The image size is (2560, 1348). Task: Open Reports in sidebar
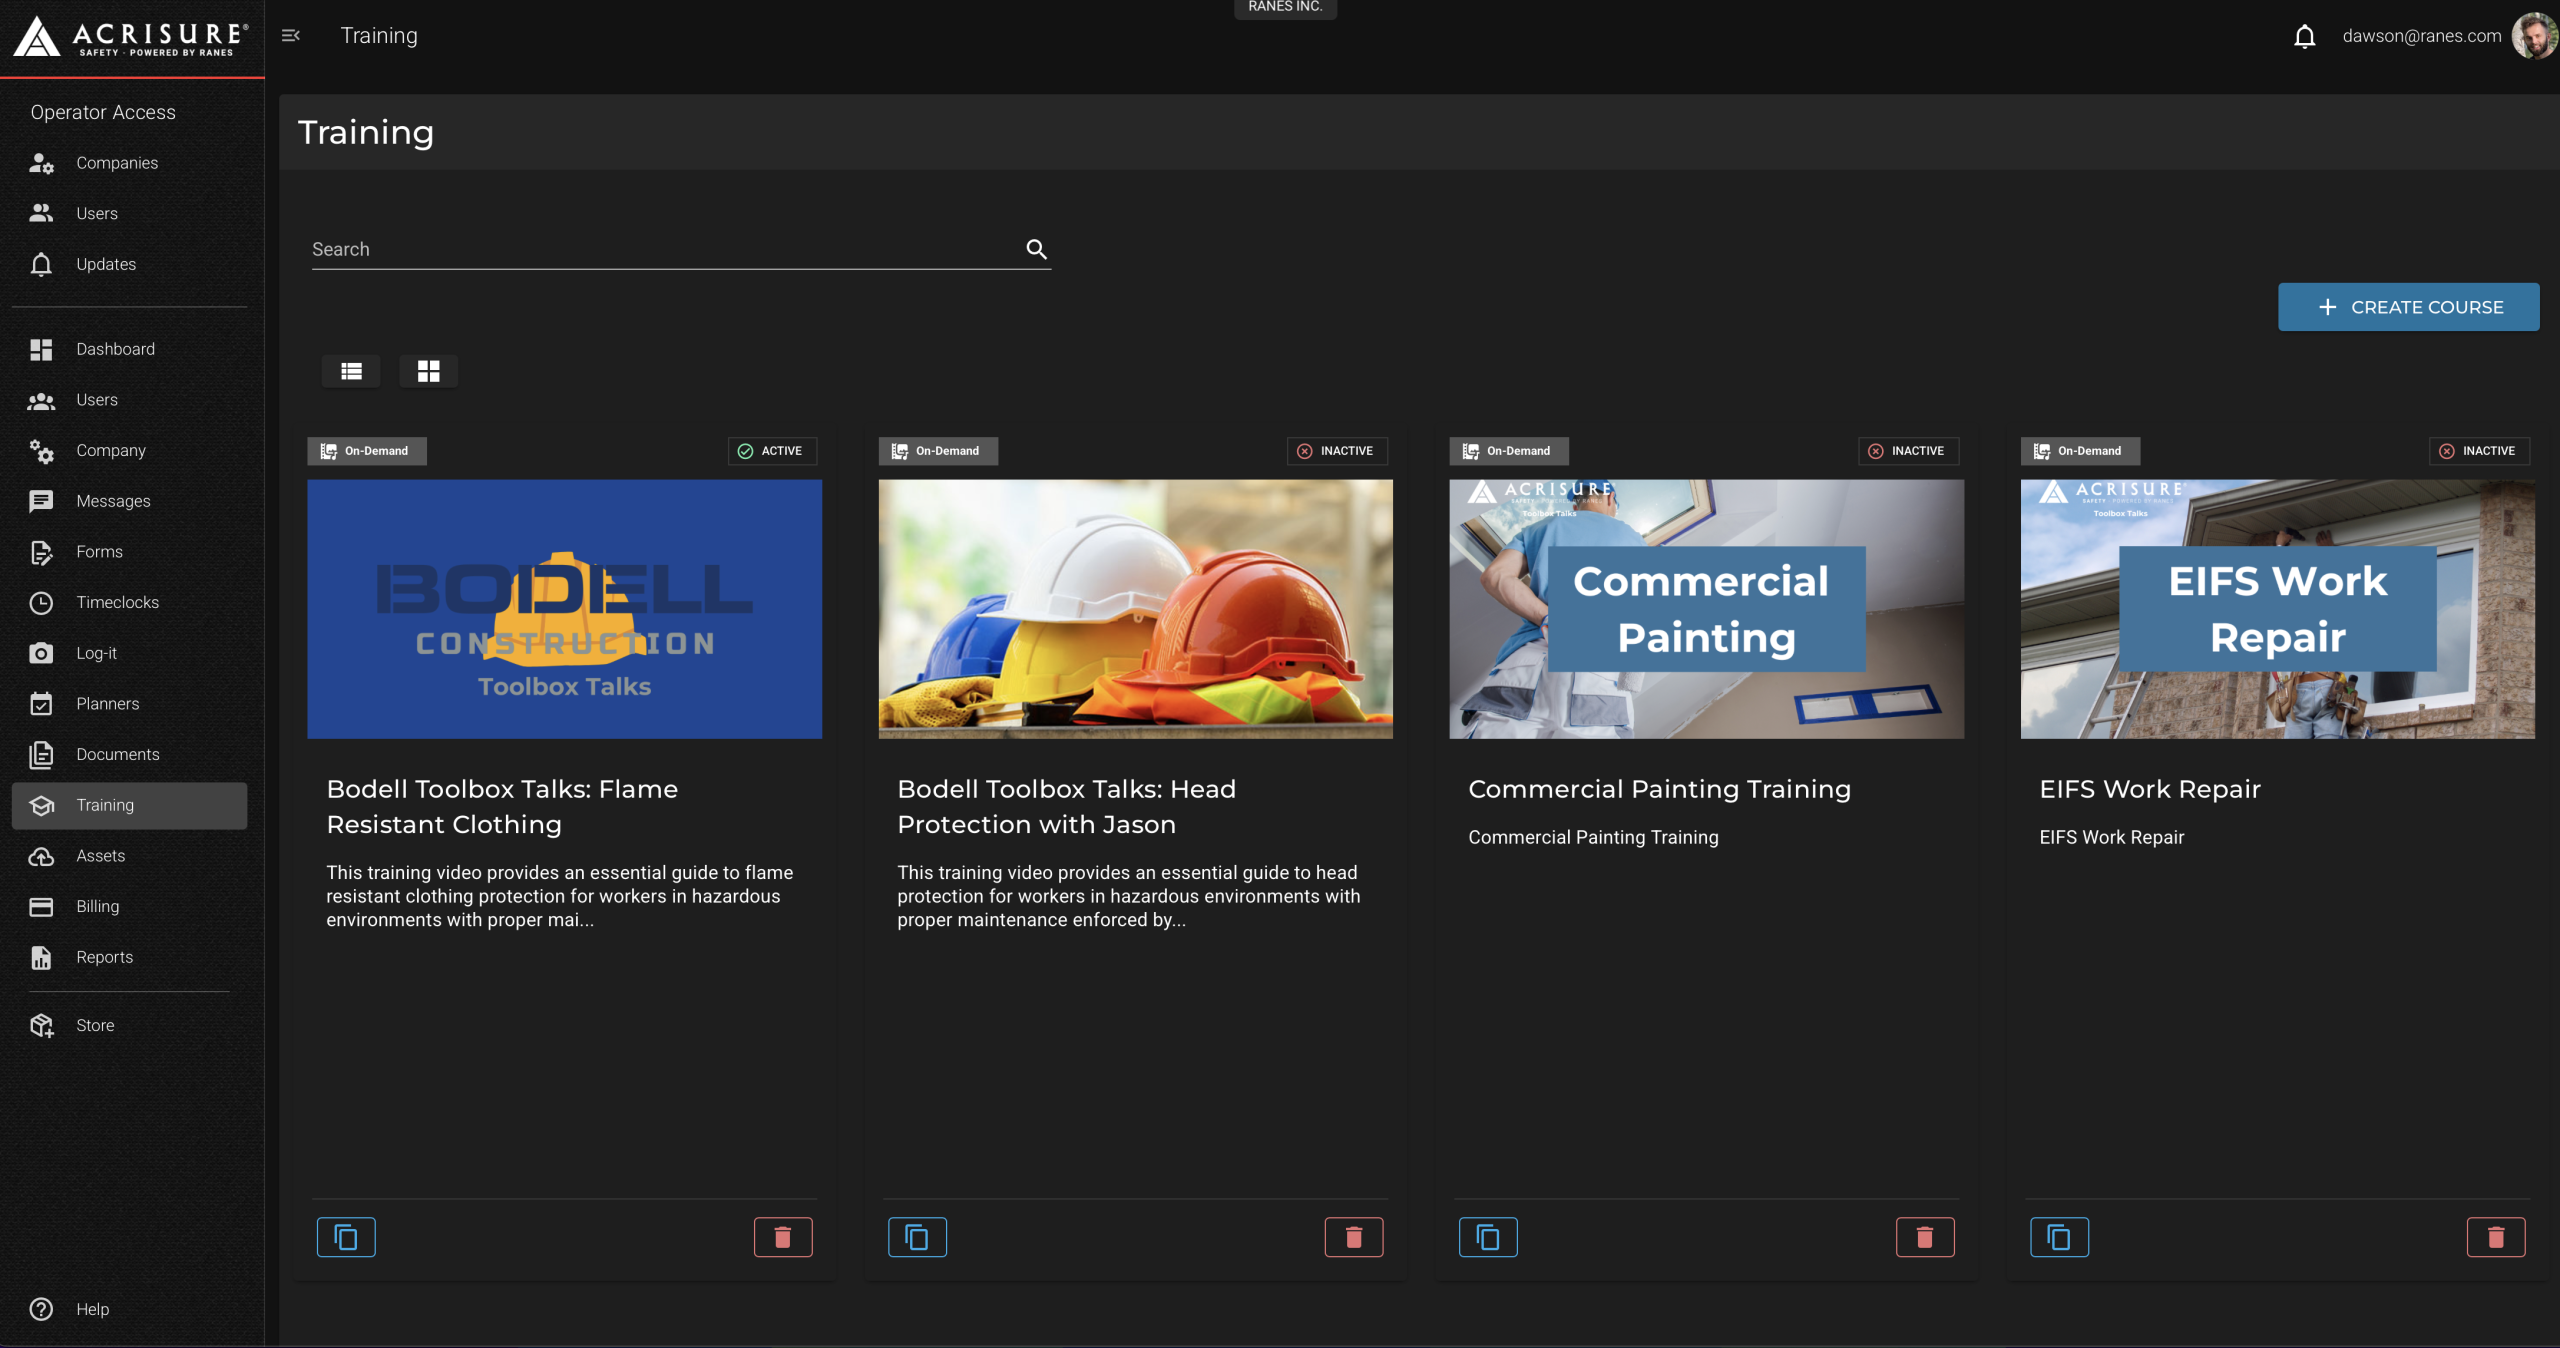130,957
